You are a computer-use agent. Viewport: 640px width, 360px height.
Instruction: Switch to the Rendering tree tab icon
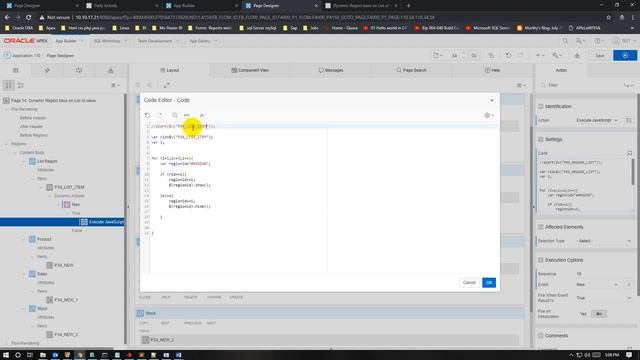click(16, 70)
